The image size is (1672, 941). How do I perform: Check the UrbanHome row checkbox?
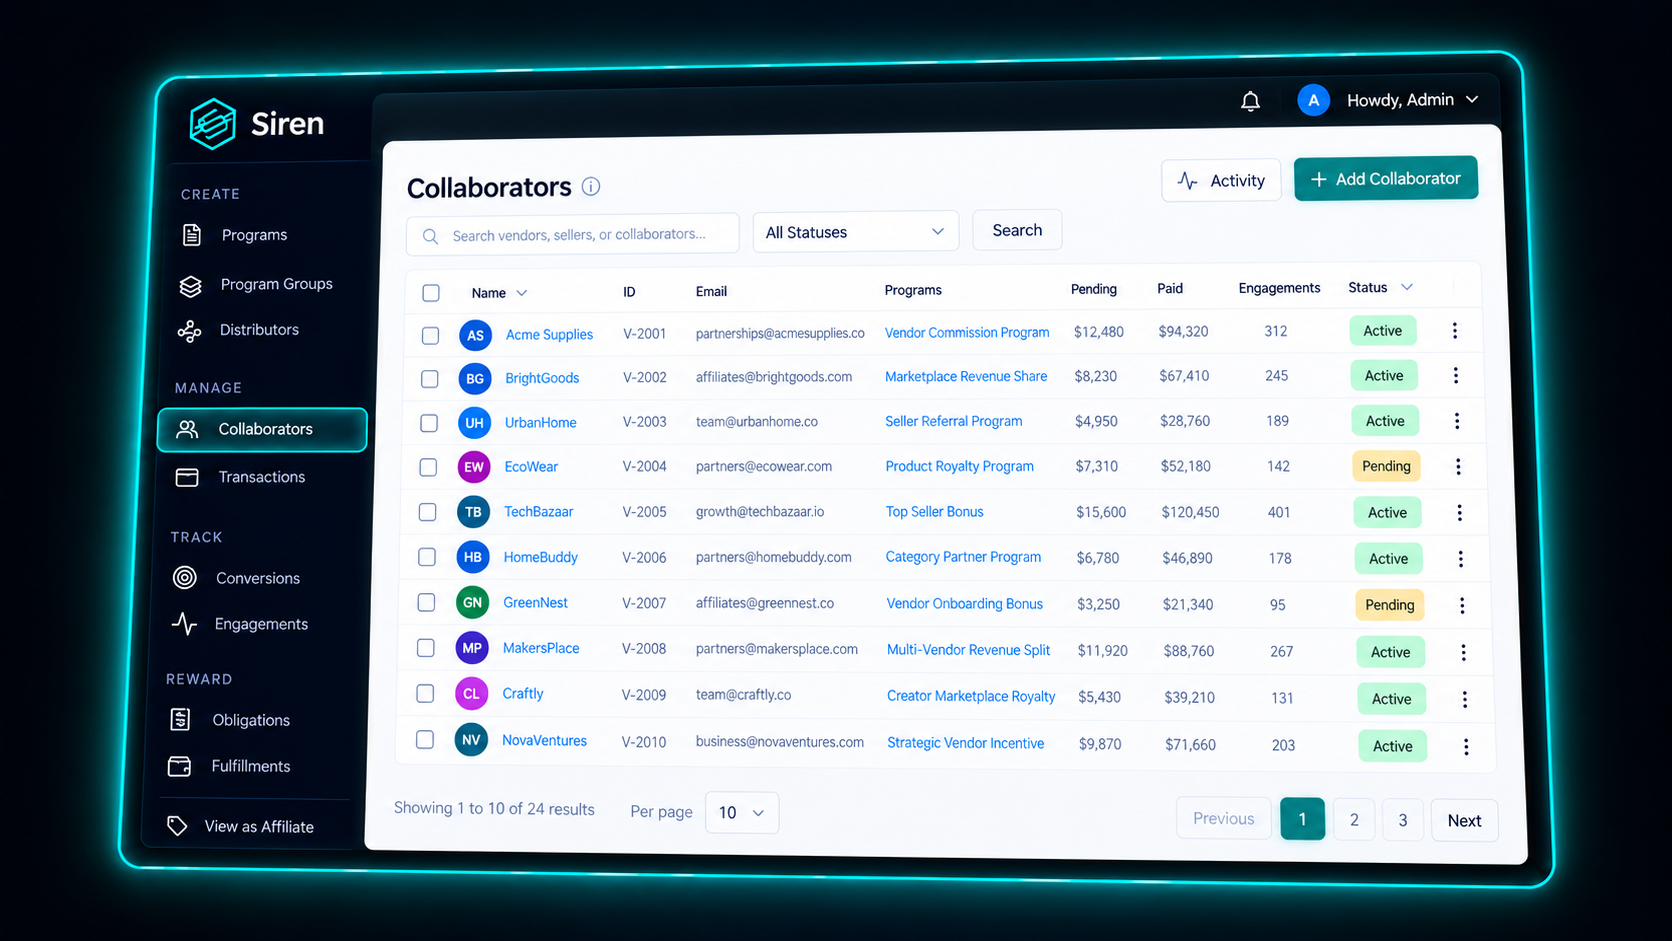coord(429,423)
